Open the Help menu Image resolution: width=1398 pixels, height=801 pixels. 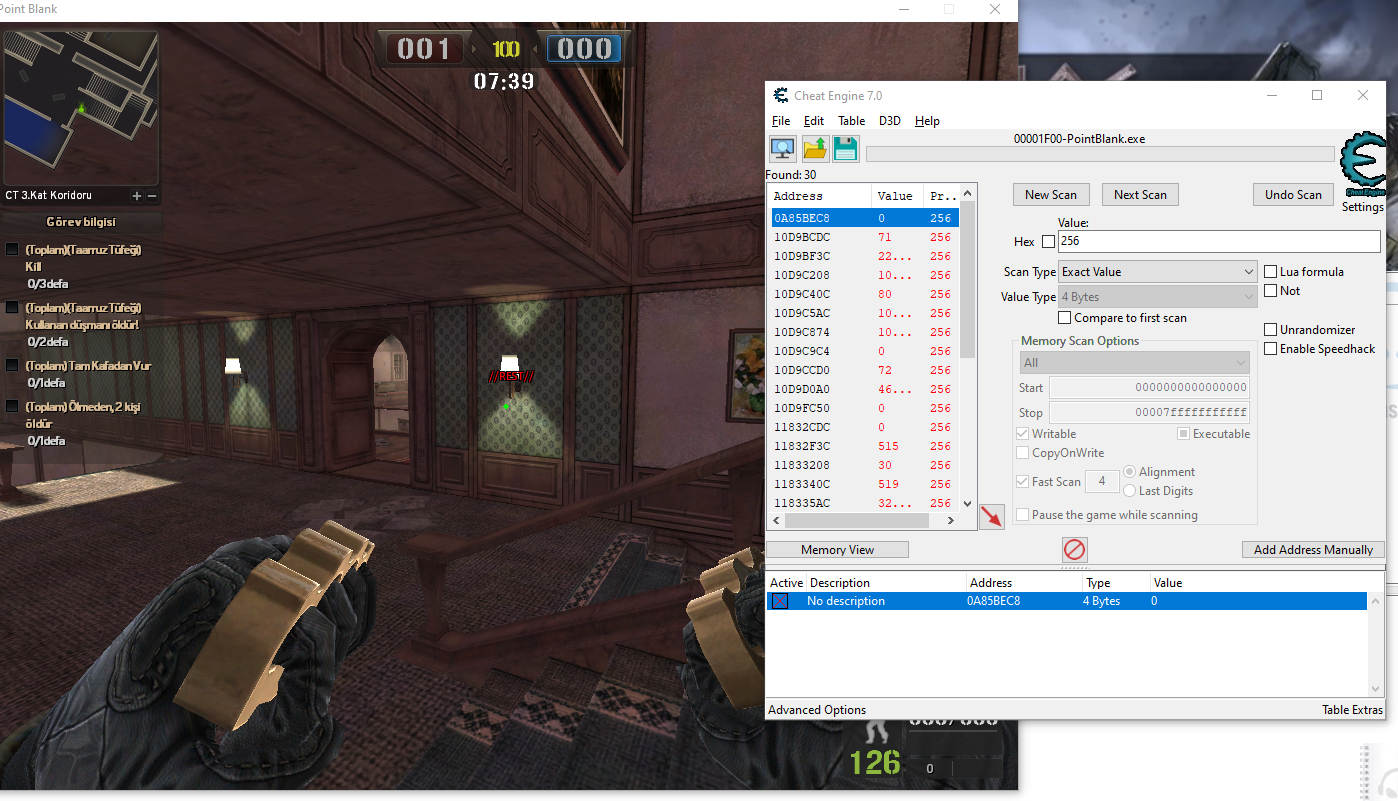coord(927,121)
